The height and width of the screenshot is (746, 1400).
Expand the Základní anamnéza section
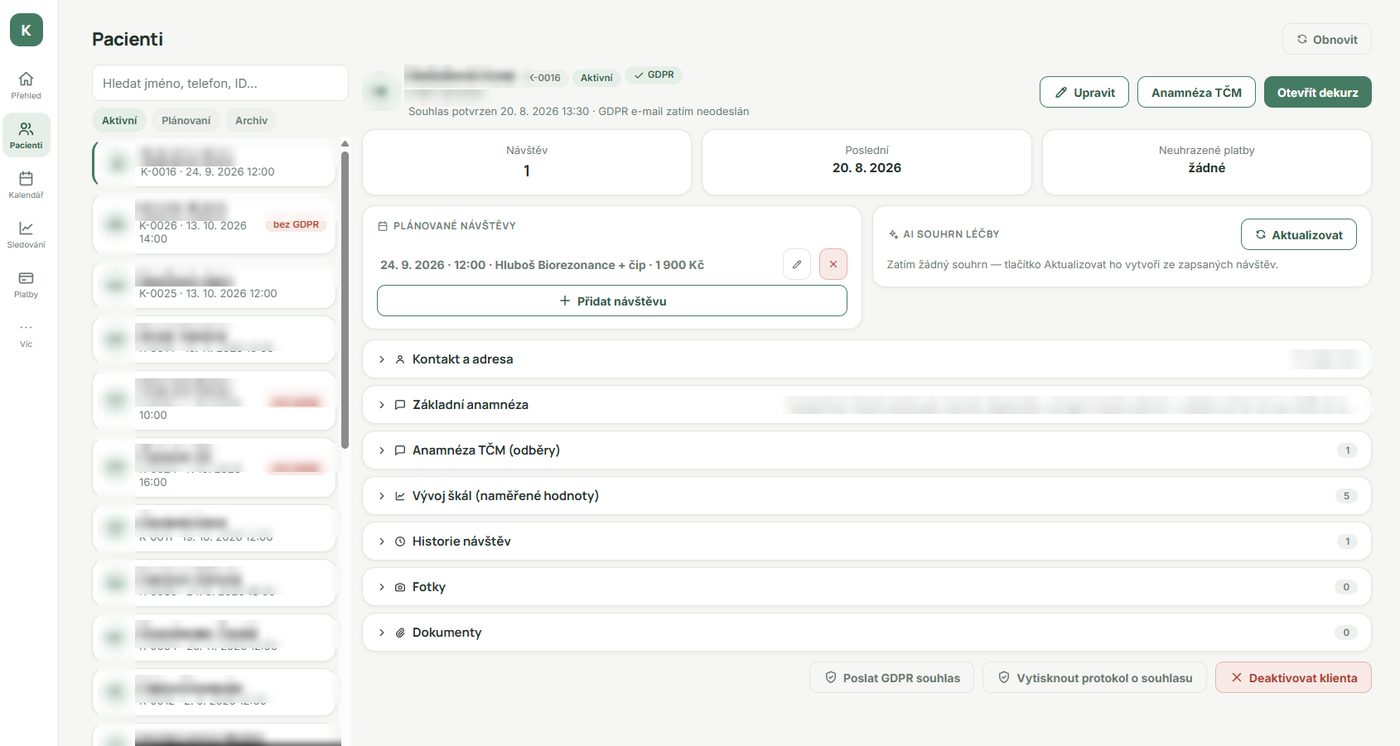point(867,405)
